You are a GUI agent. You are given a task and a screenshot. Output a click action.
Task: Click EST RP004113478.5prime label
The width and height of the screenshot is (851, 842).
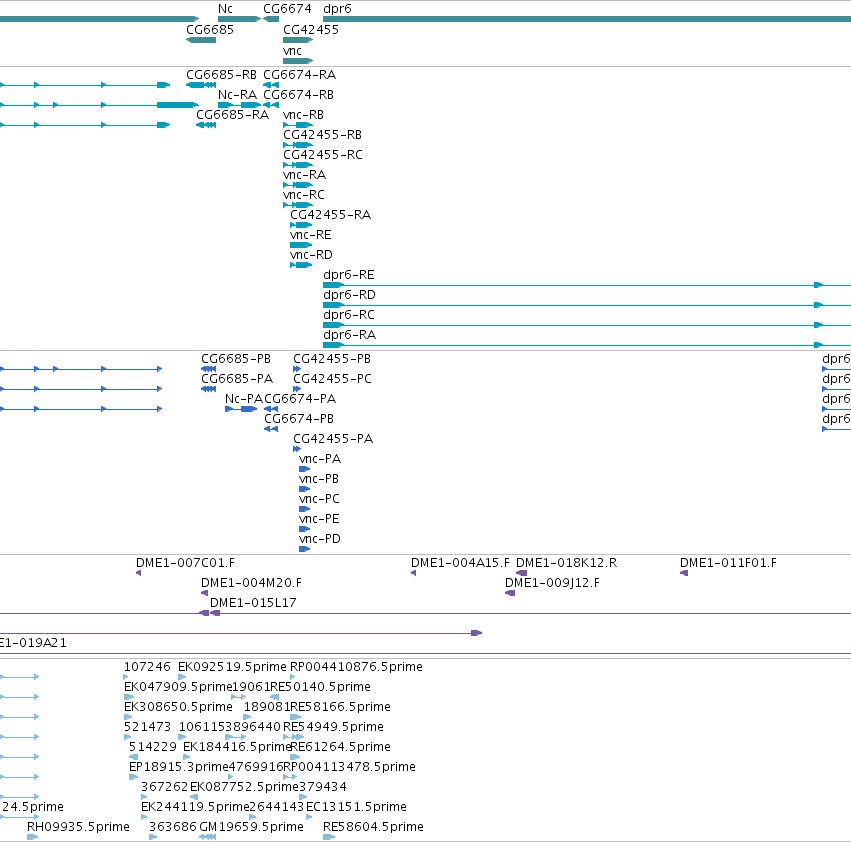tap(350, 767)
